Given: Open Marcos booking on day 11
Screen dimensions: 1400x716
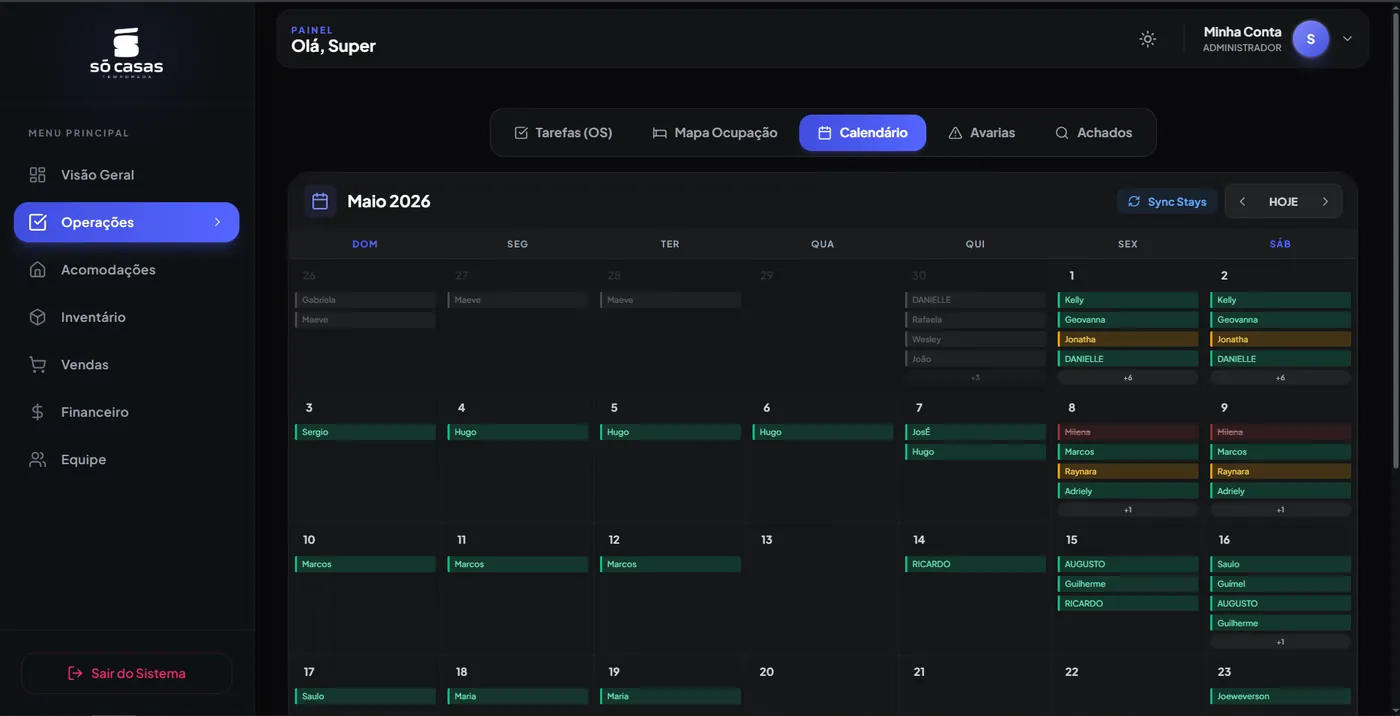Looking at the screenshot, I should pos(518,564).
